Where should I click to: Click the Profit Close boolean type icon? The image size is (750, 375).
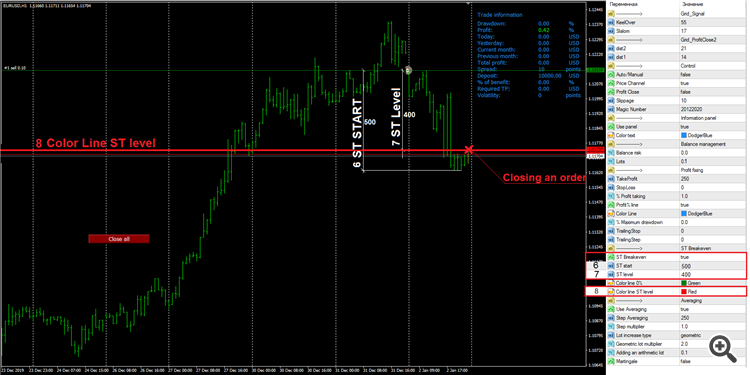(610, 92)
